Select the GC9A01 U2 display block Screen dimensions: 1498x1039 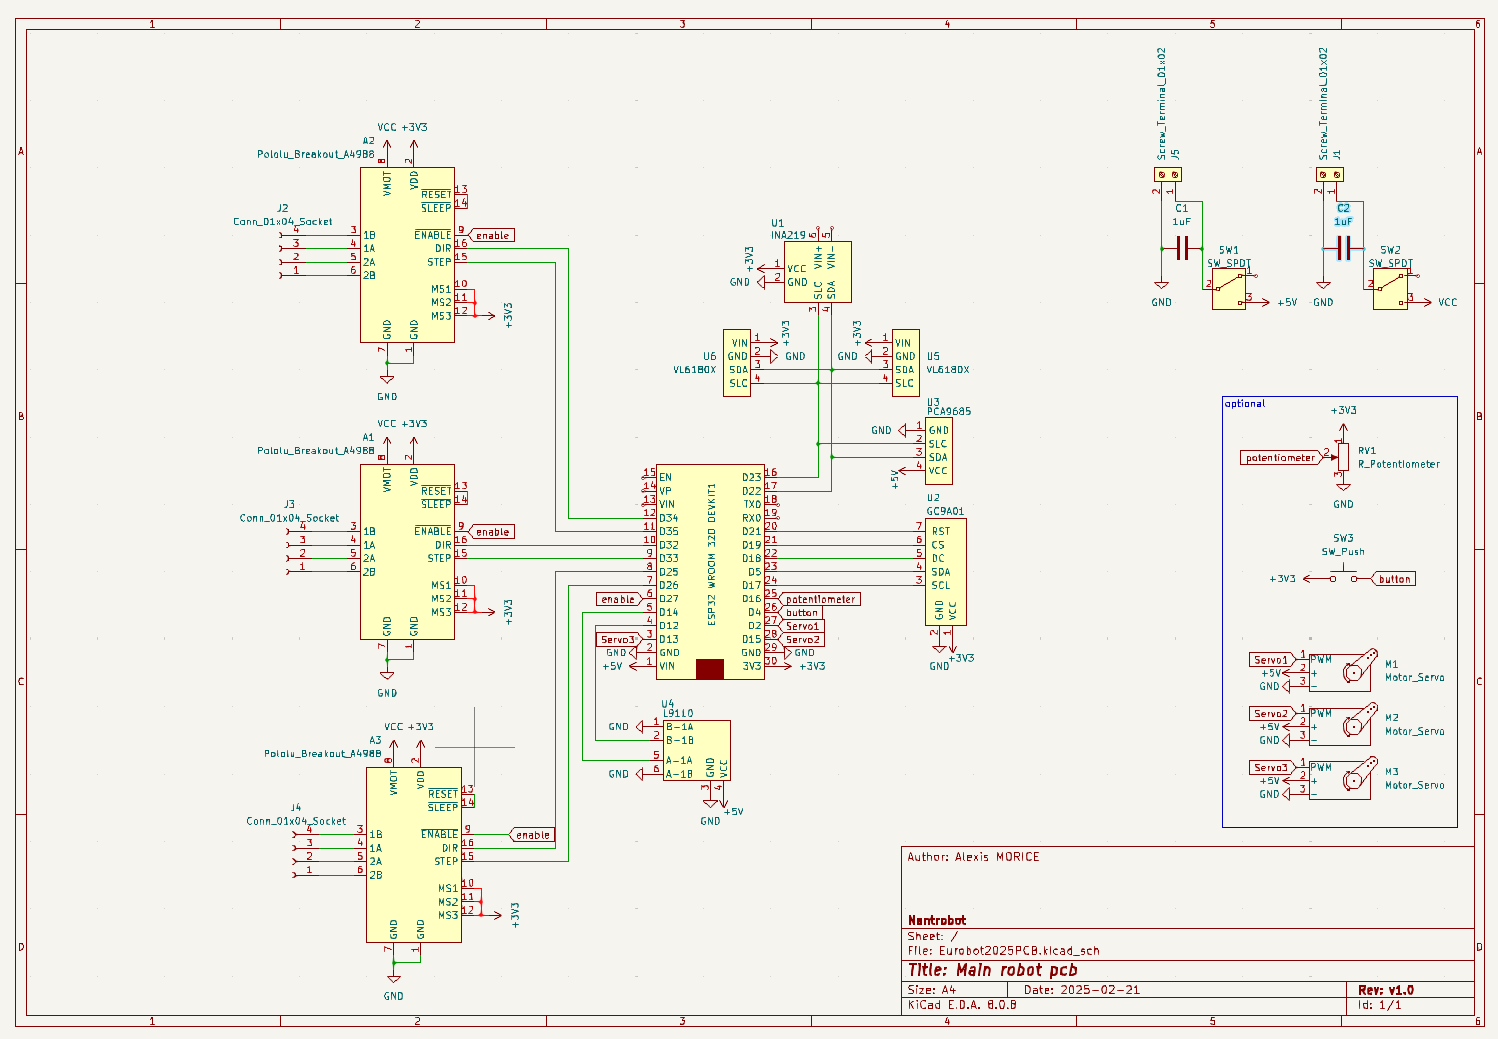click(945, 572)
